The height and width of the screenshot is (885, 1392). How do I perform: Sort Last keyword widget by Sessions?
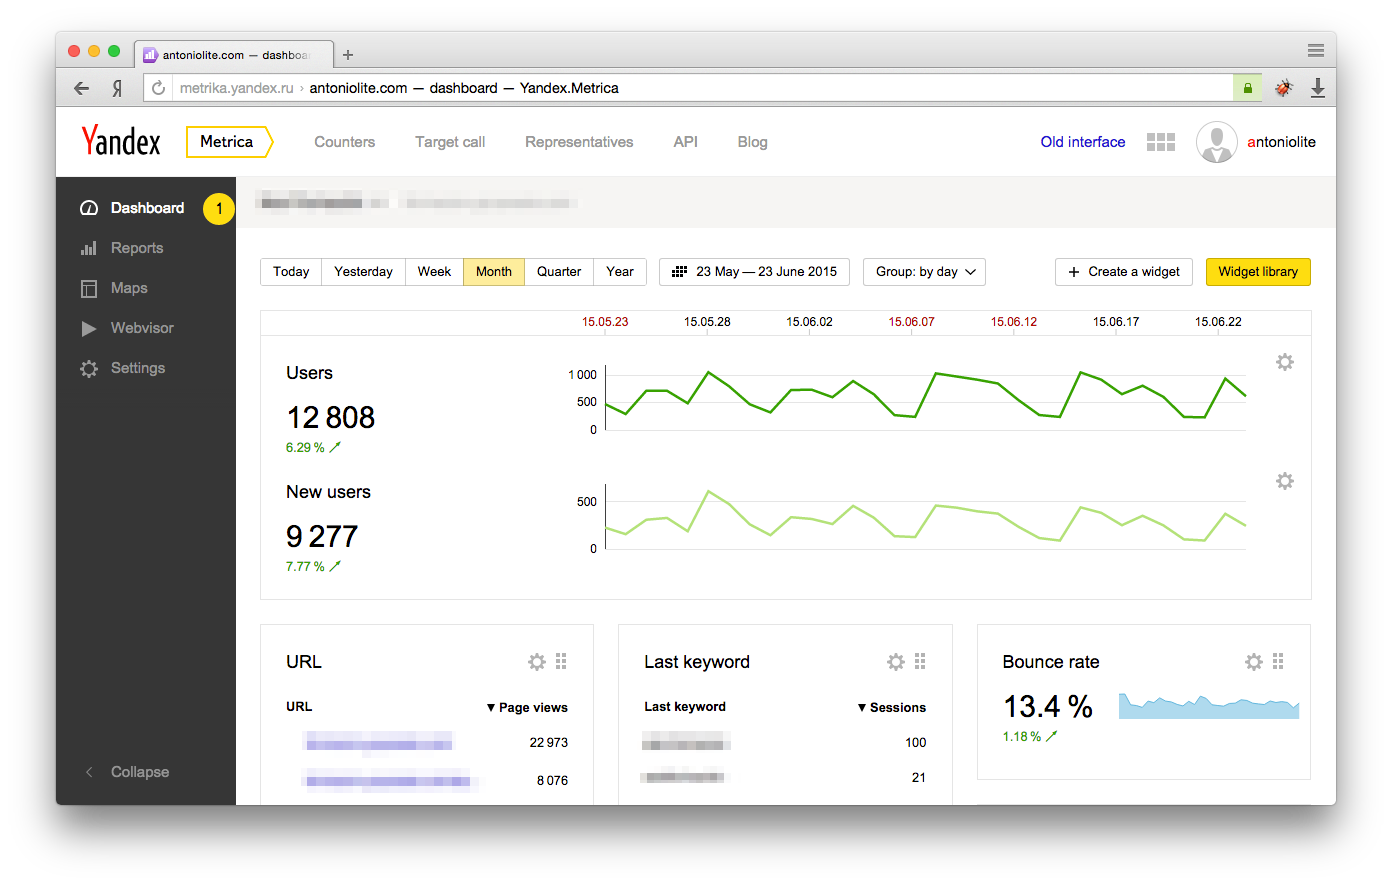(x=892, y=707)
